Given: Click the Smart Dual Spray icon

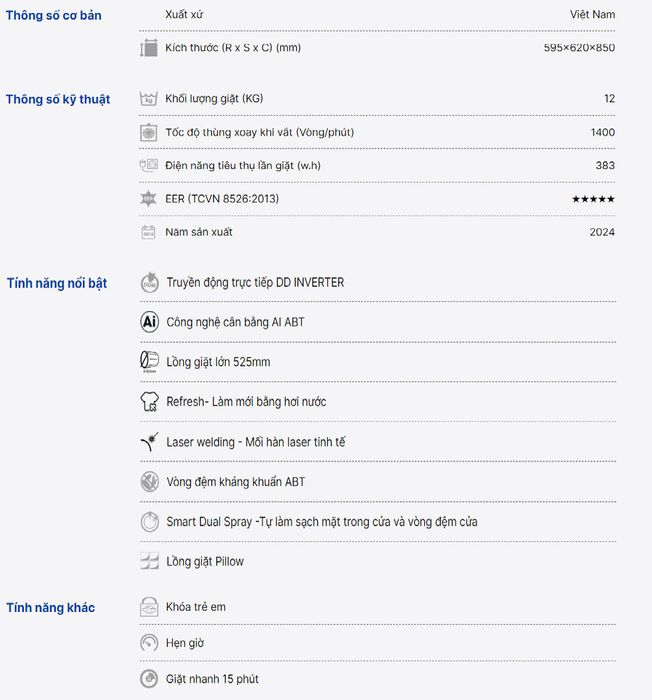Looking at the screenshot, I should [150, 522].
